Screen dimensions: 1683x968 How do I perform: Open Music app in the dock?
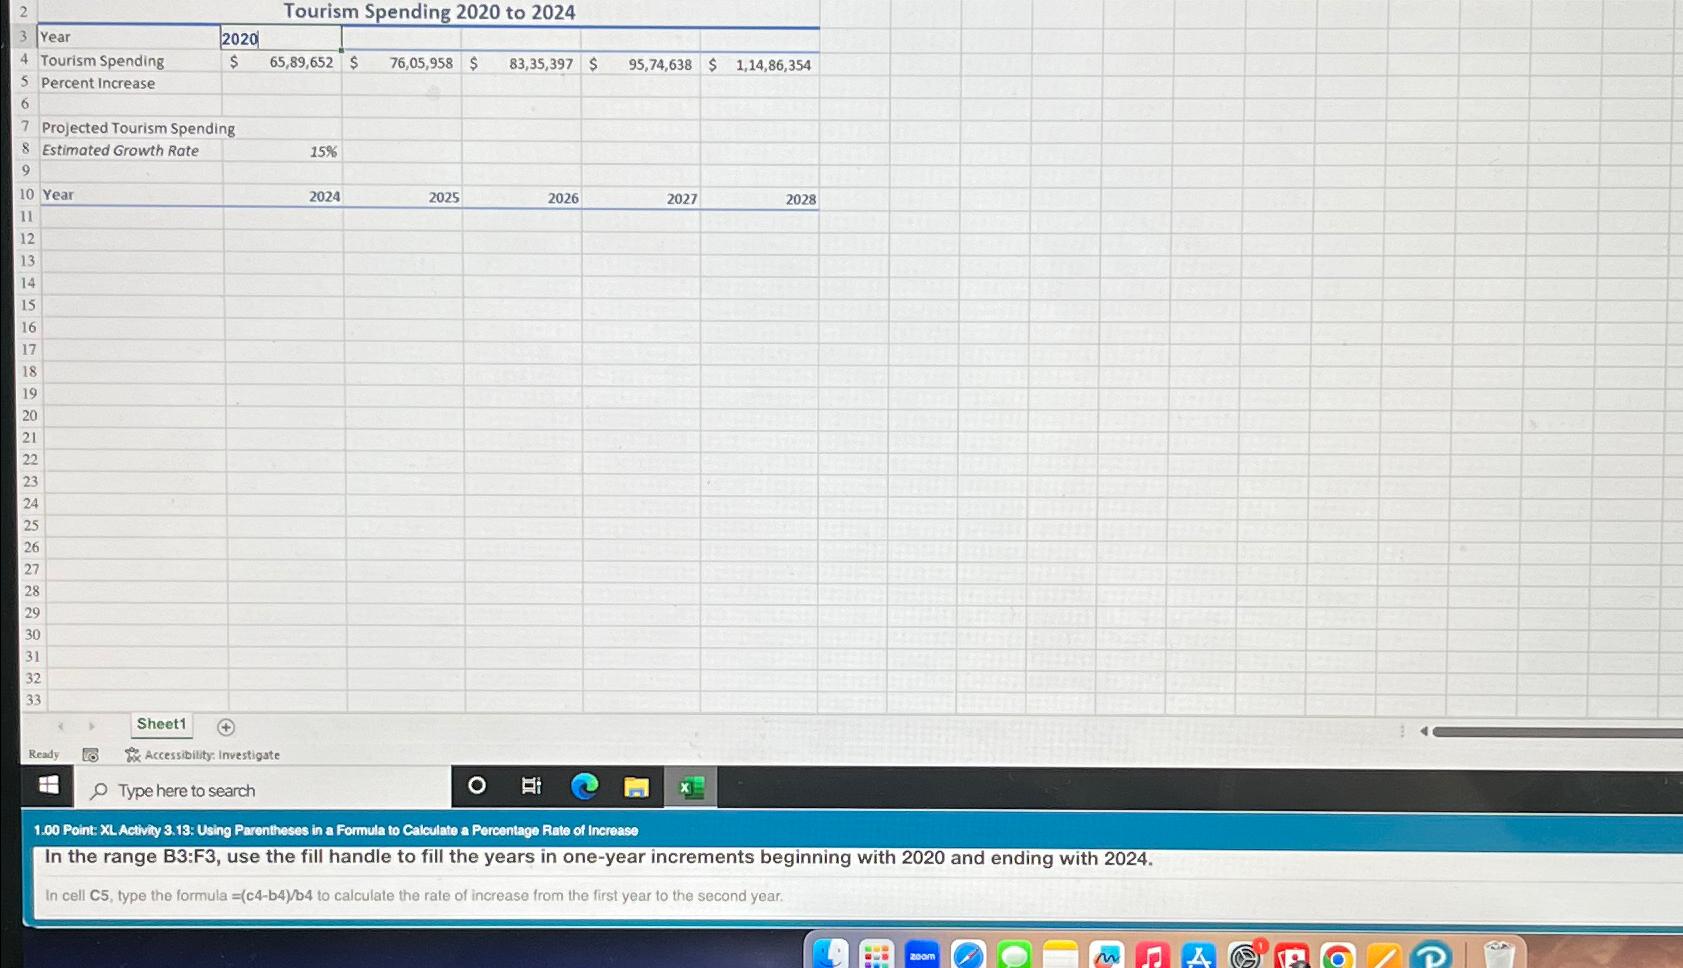point(1152,955)
